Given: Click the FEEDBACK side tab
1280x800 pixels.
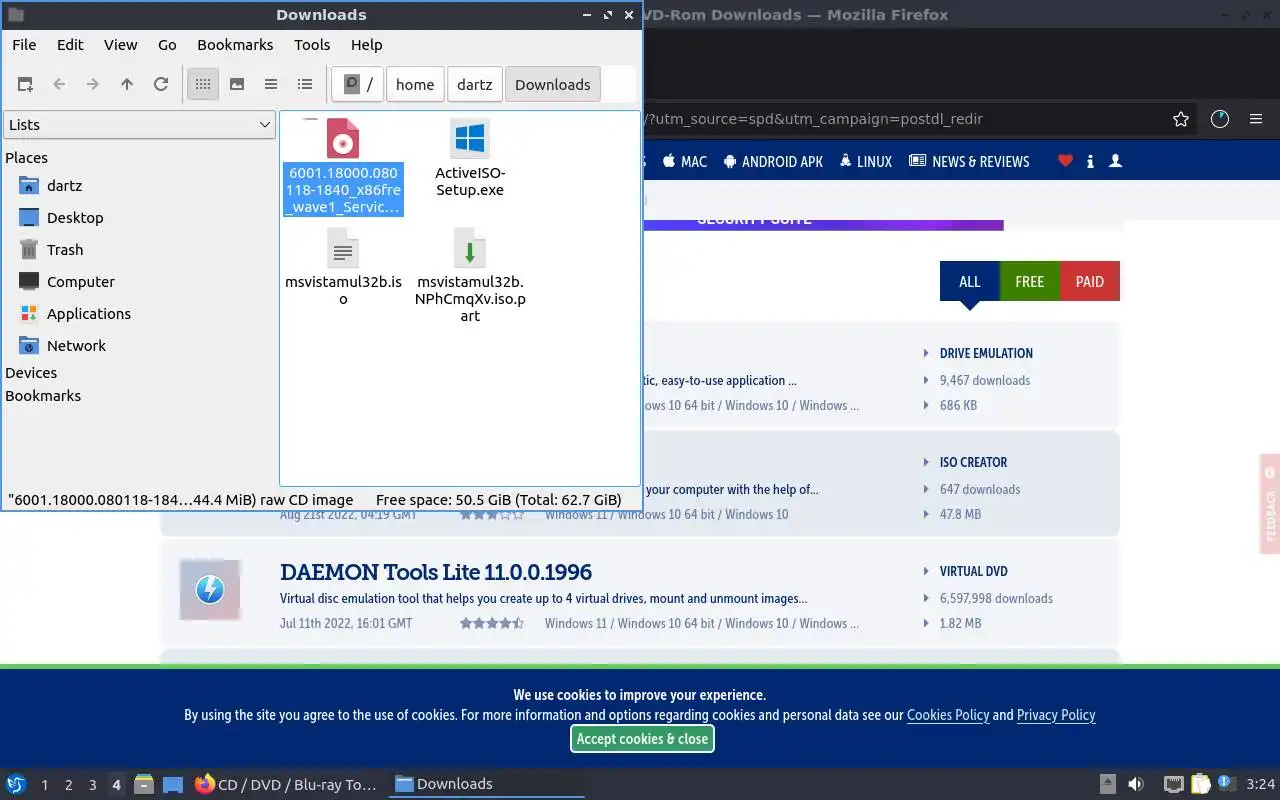Looking at the screenshot, I should tap(1270, 504).
